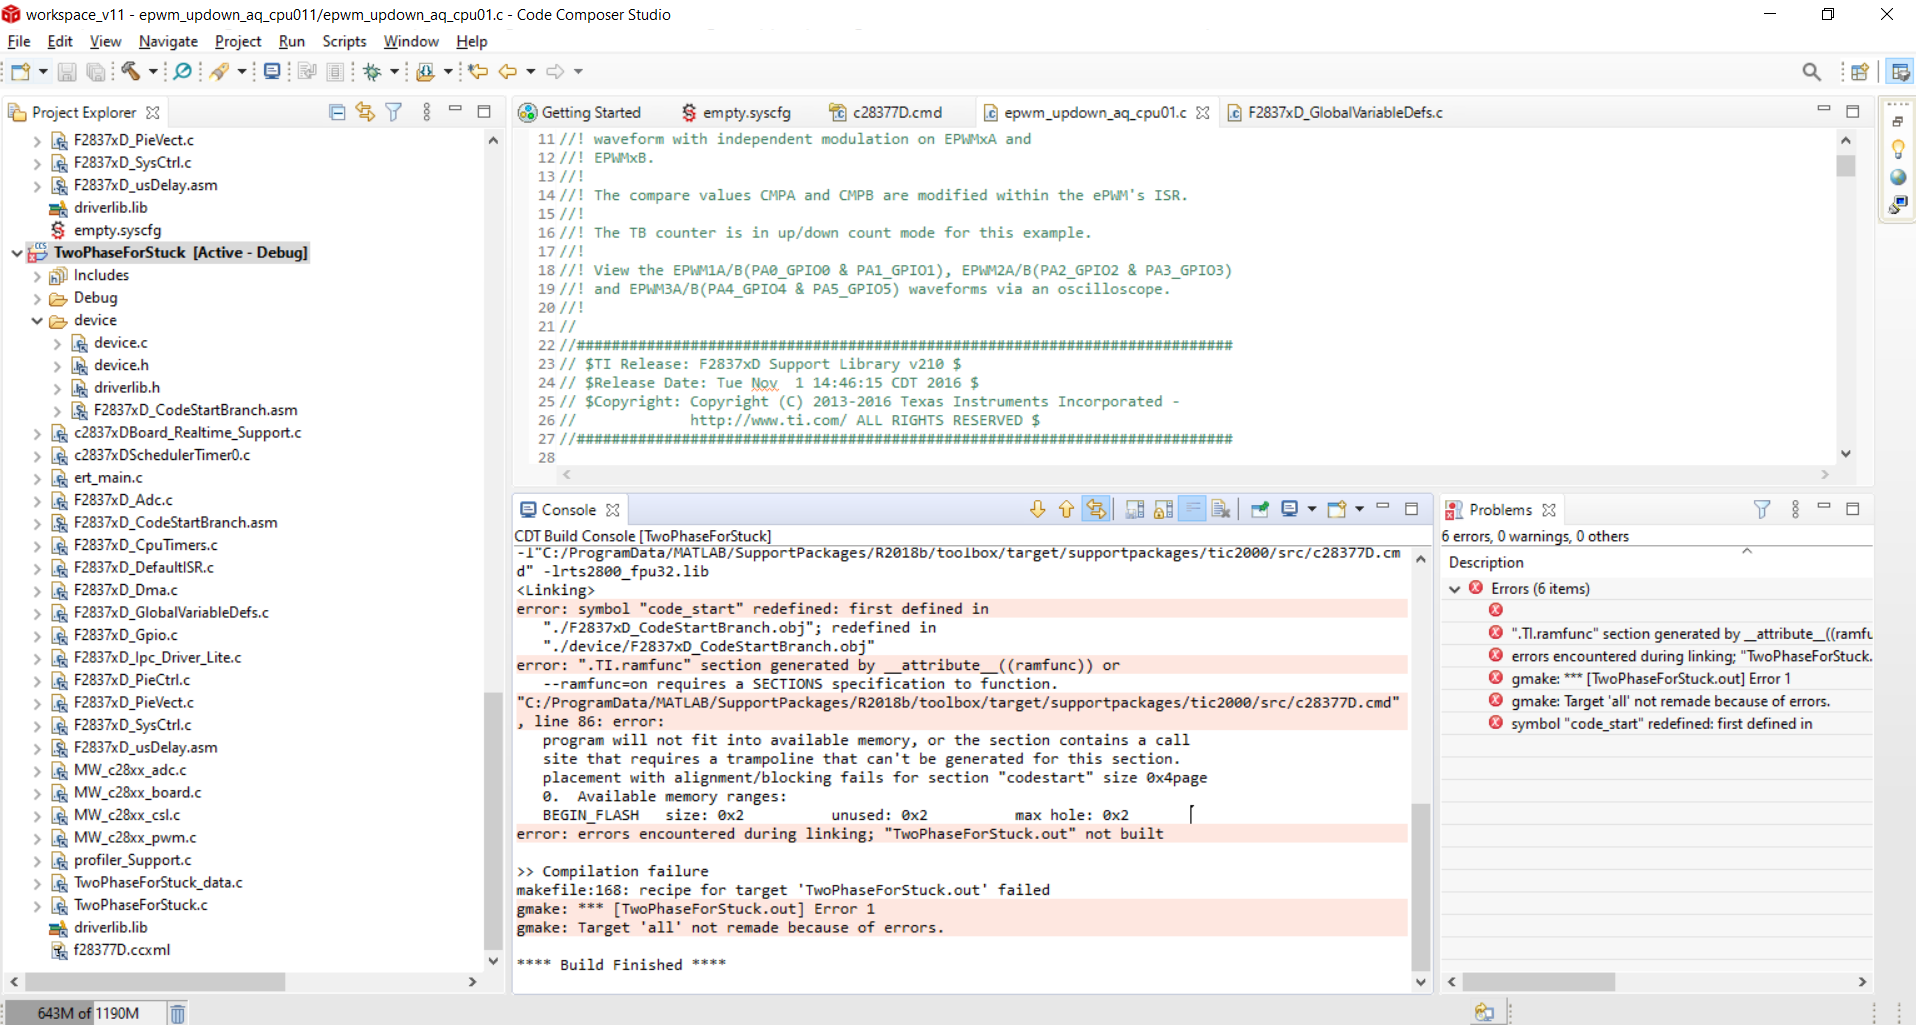Select gmake Error 1 problem row

[x=1650, y=678]
